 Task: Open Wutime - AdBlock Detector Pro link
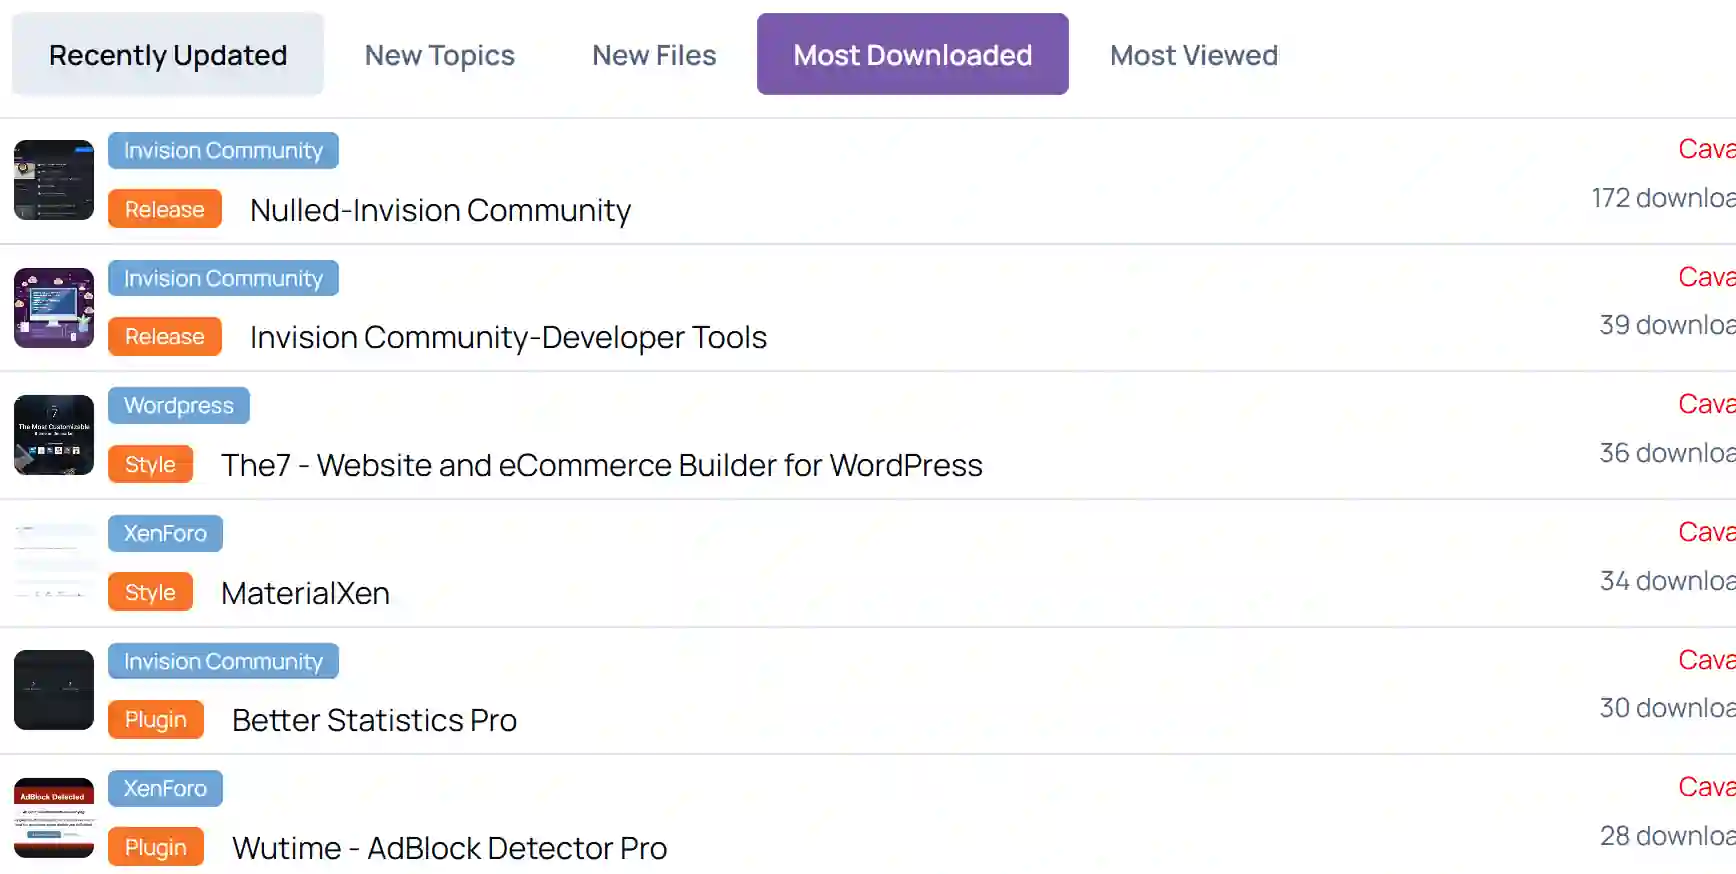(449, 849)
